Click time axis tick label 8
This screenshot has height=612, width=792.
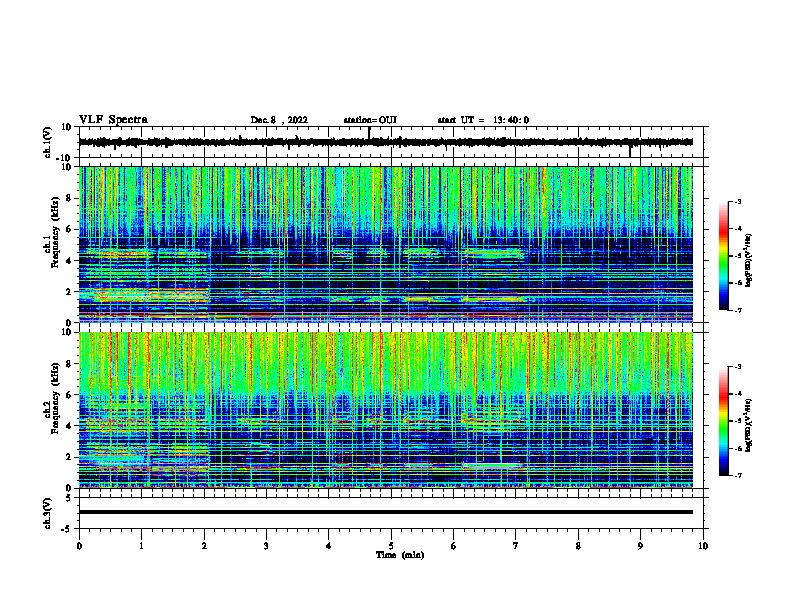[578, 546]
